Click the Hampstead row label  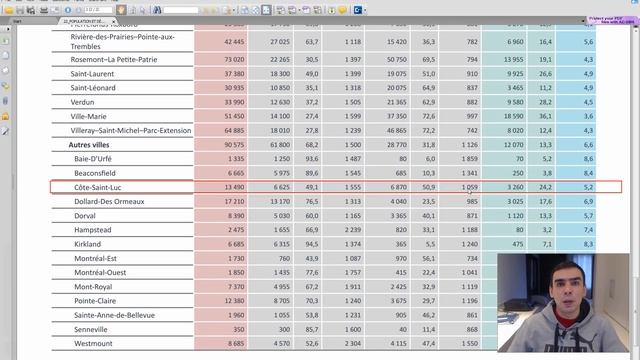pos(93,230)
